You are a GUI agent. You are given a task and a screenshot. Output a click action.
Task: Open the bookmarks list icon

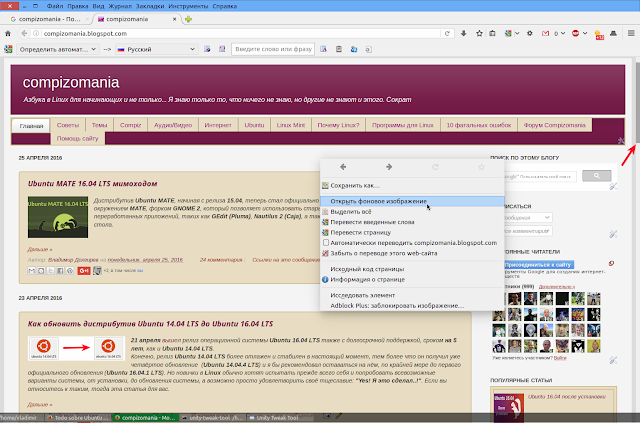pos(493,33)
